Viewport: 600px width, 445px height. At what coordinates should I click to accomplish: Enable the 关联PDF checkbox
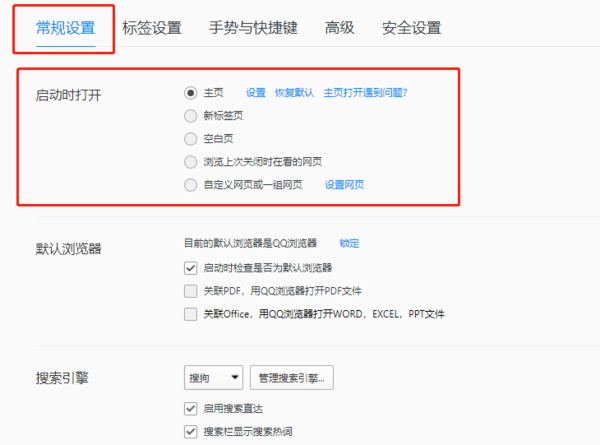pyautogui.click(x=191, y=291)
